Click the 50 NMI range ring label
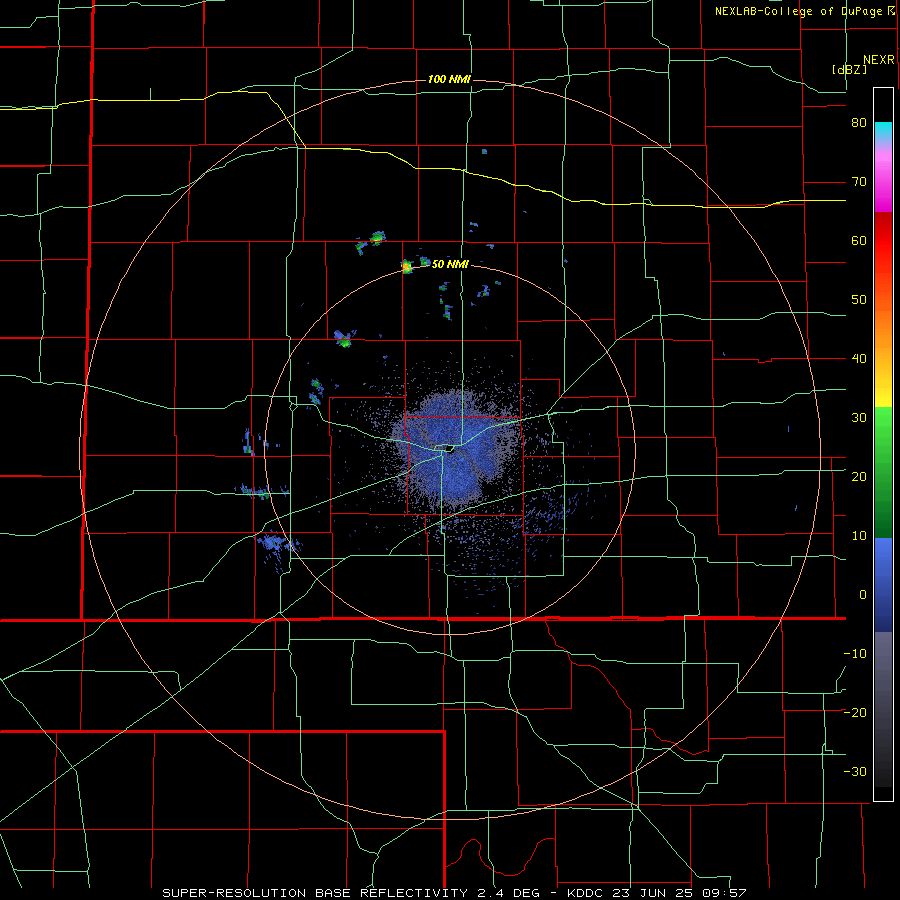Viewport: 900px width, 900px height. 450,264
